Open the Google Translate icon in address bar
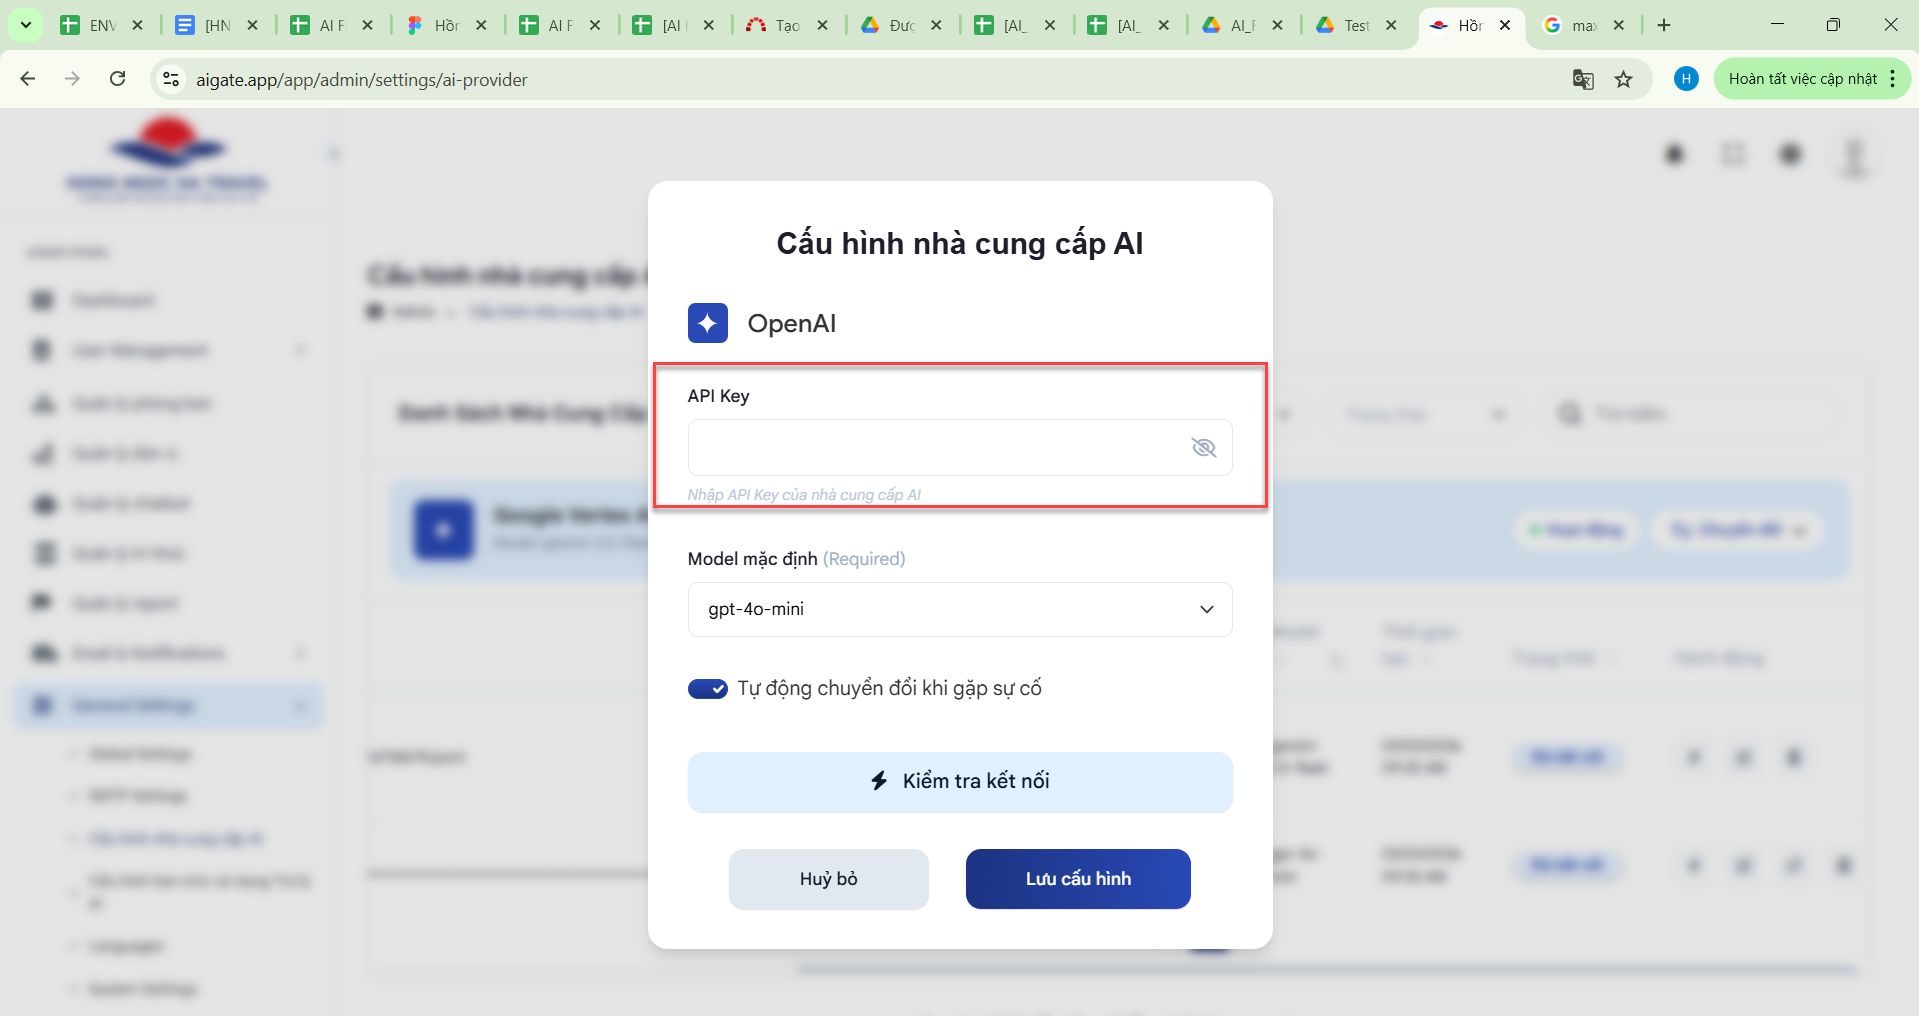Image resolution: width=1919 pixels, height=1016 pixels. click(1582, 79)
